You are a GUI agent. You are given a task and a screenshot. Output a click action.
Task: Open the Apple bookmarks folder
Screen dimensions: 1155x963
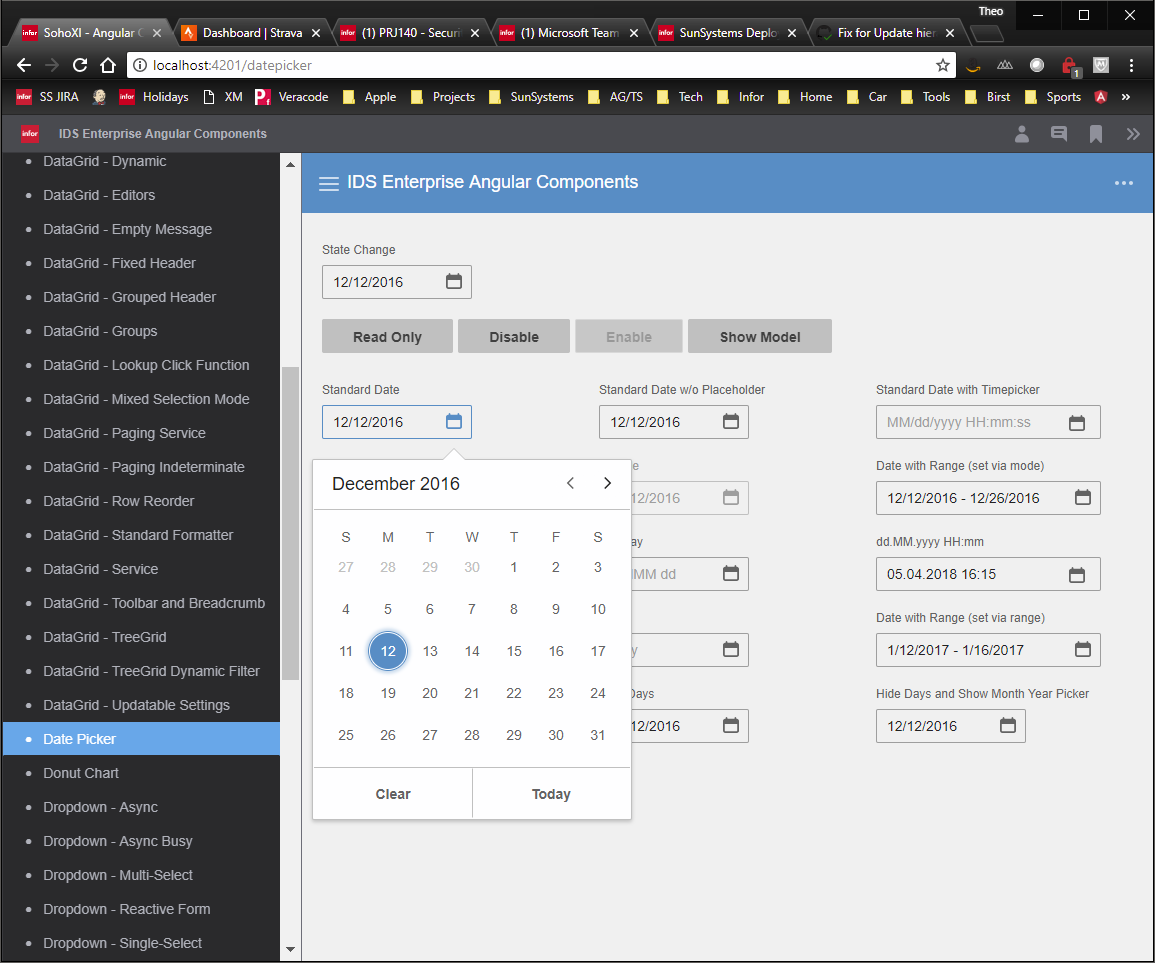[x=370, y=97]
